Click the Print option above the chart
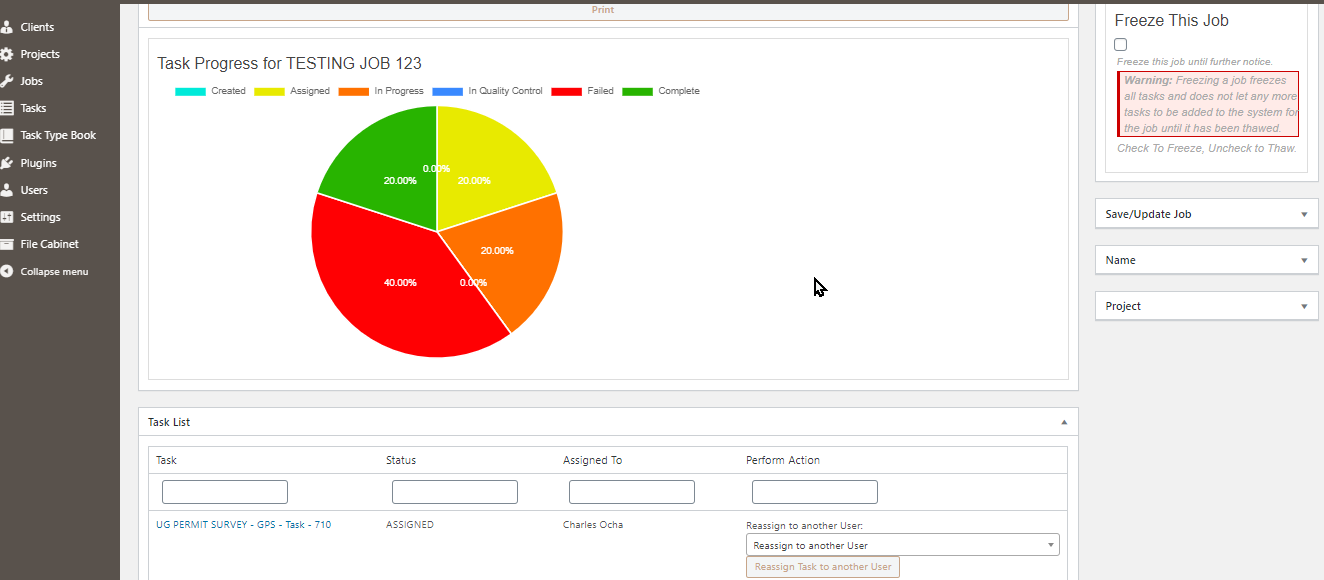 point(602,9)
